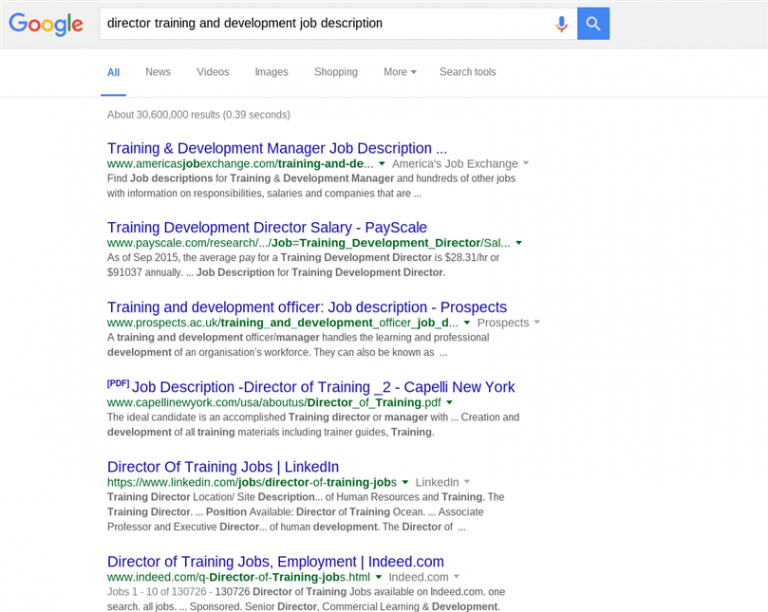The image size is (768, 612).
Task: Click the [PDF] label before Capelli result
Action: click(118, 383)
